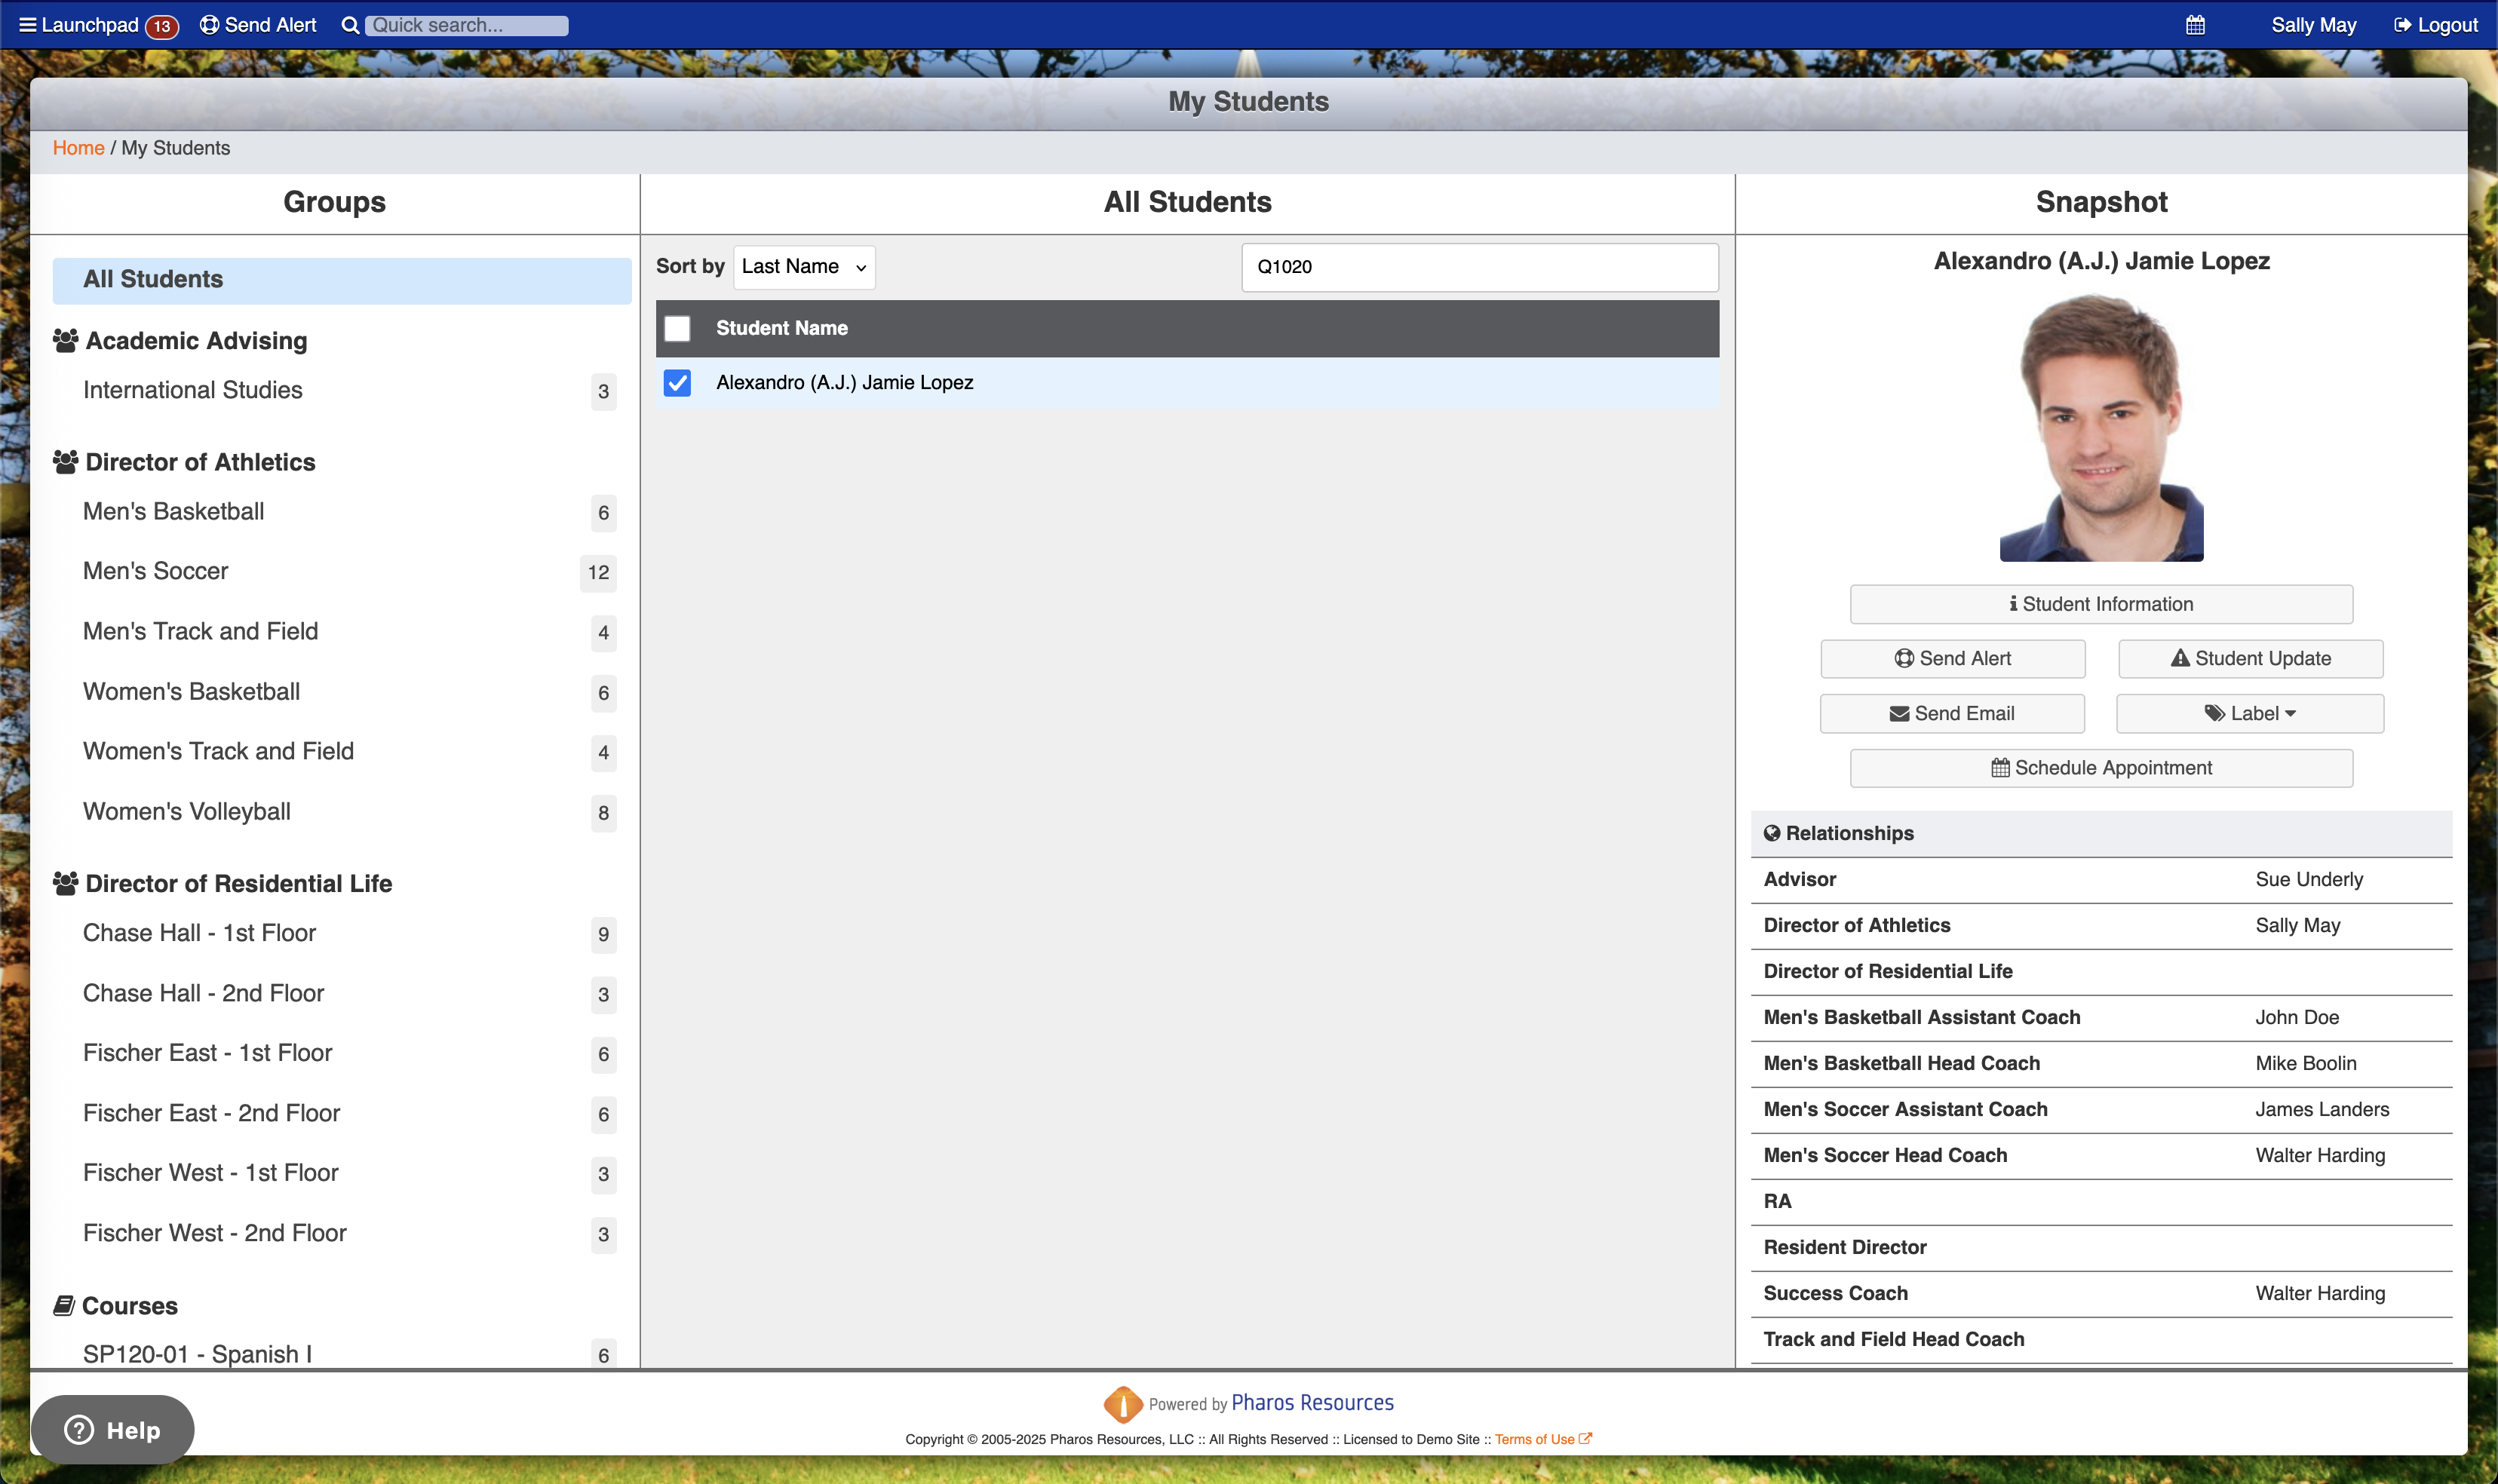Screen dimensions: 2498x1484
Task: Open the Sort by Last Name dropdown
Action: (804, 267)
